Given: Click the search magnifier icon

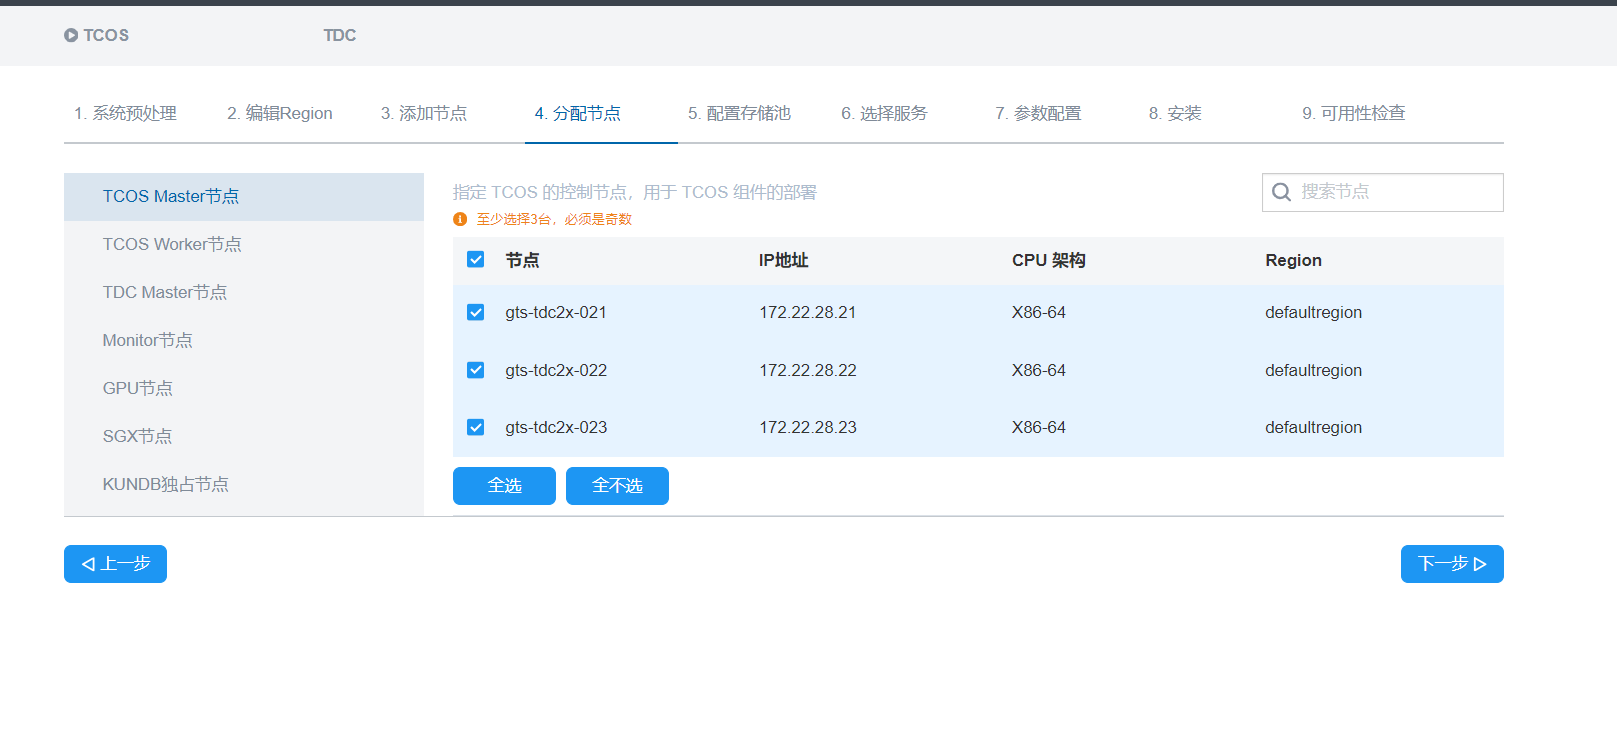Looking at the screenshot, I should [1281, 192].
